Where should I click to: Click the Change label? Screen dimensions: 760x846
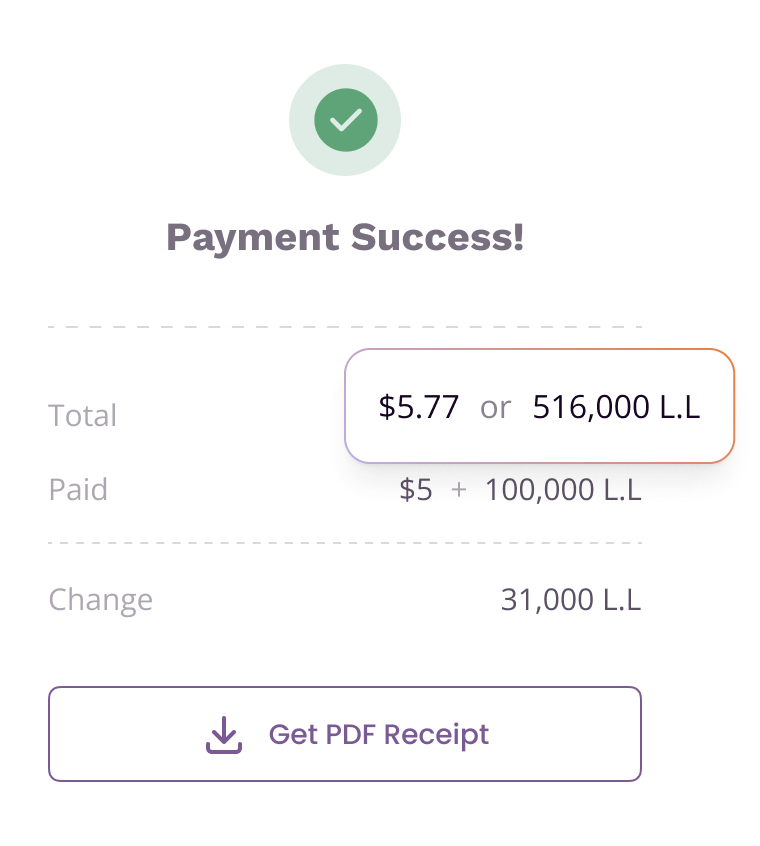point(101,599)
